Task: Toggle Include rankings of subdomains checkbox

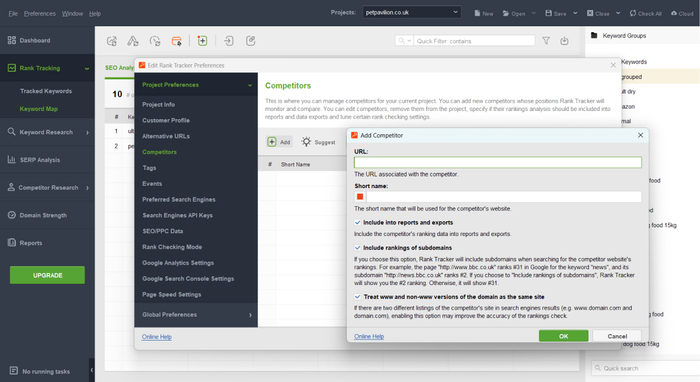Action: coord(358,248)
